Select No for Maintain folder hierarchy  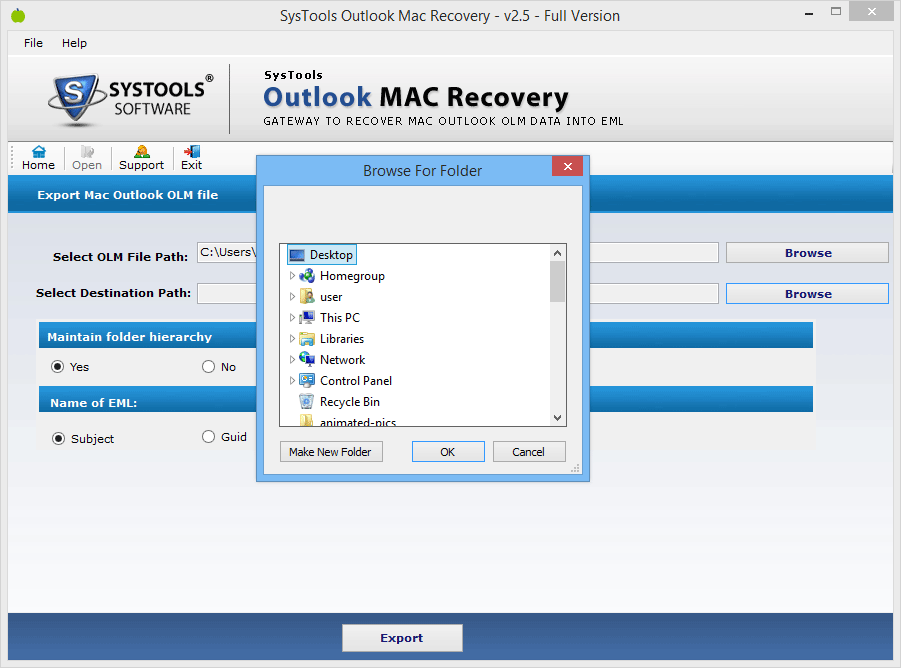[x=208, y=366]
